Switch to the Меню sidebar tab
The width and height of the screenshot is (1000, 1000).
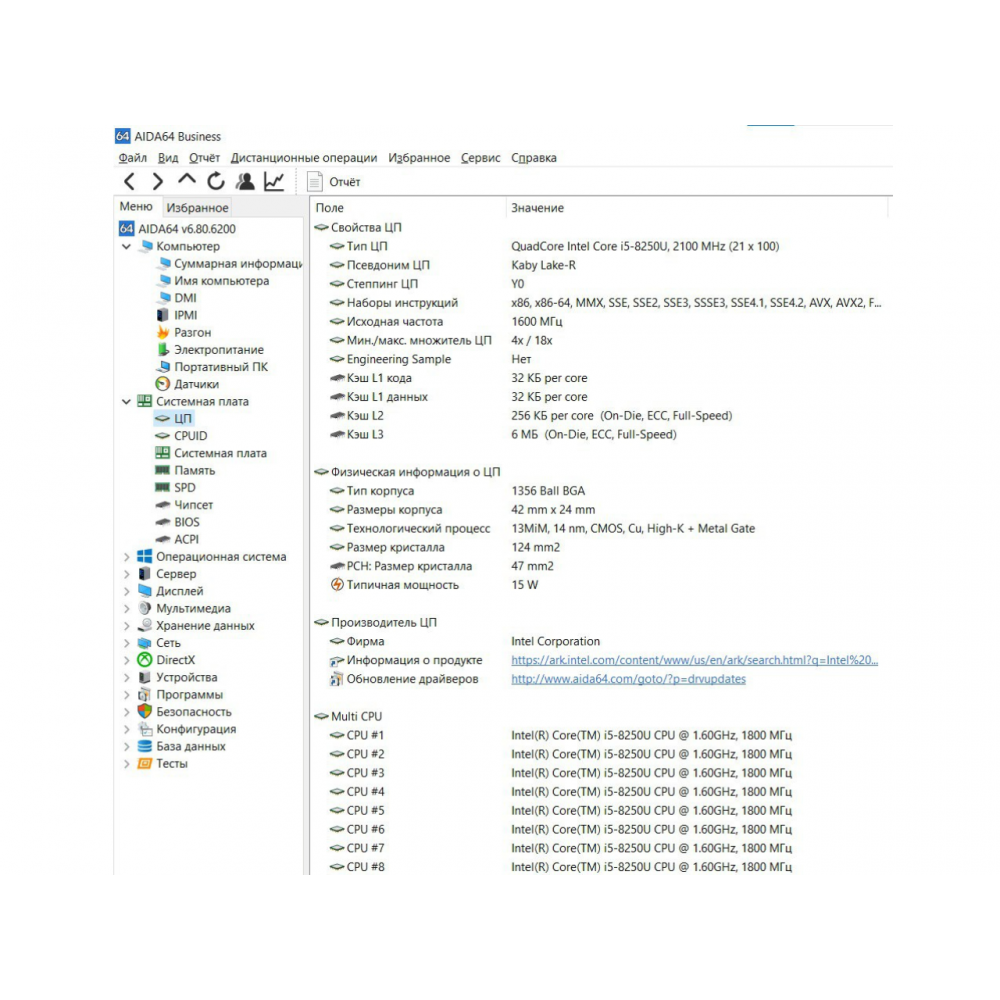pyautogui.click(x=136, y=207)
